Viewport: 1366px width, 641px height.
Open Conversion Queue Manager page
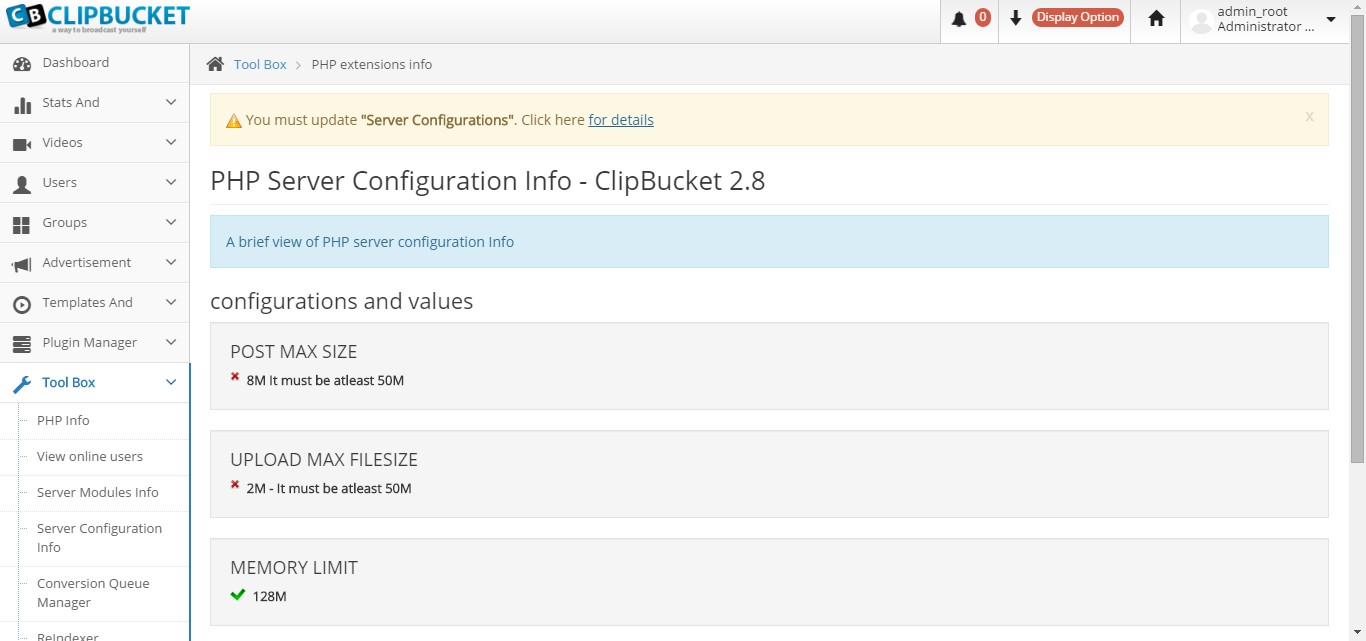93,593
